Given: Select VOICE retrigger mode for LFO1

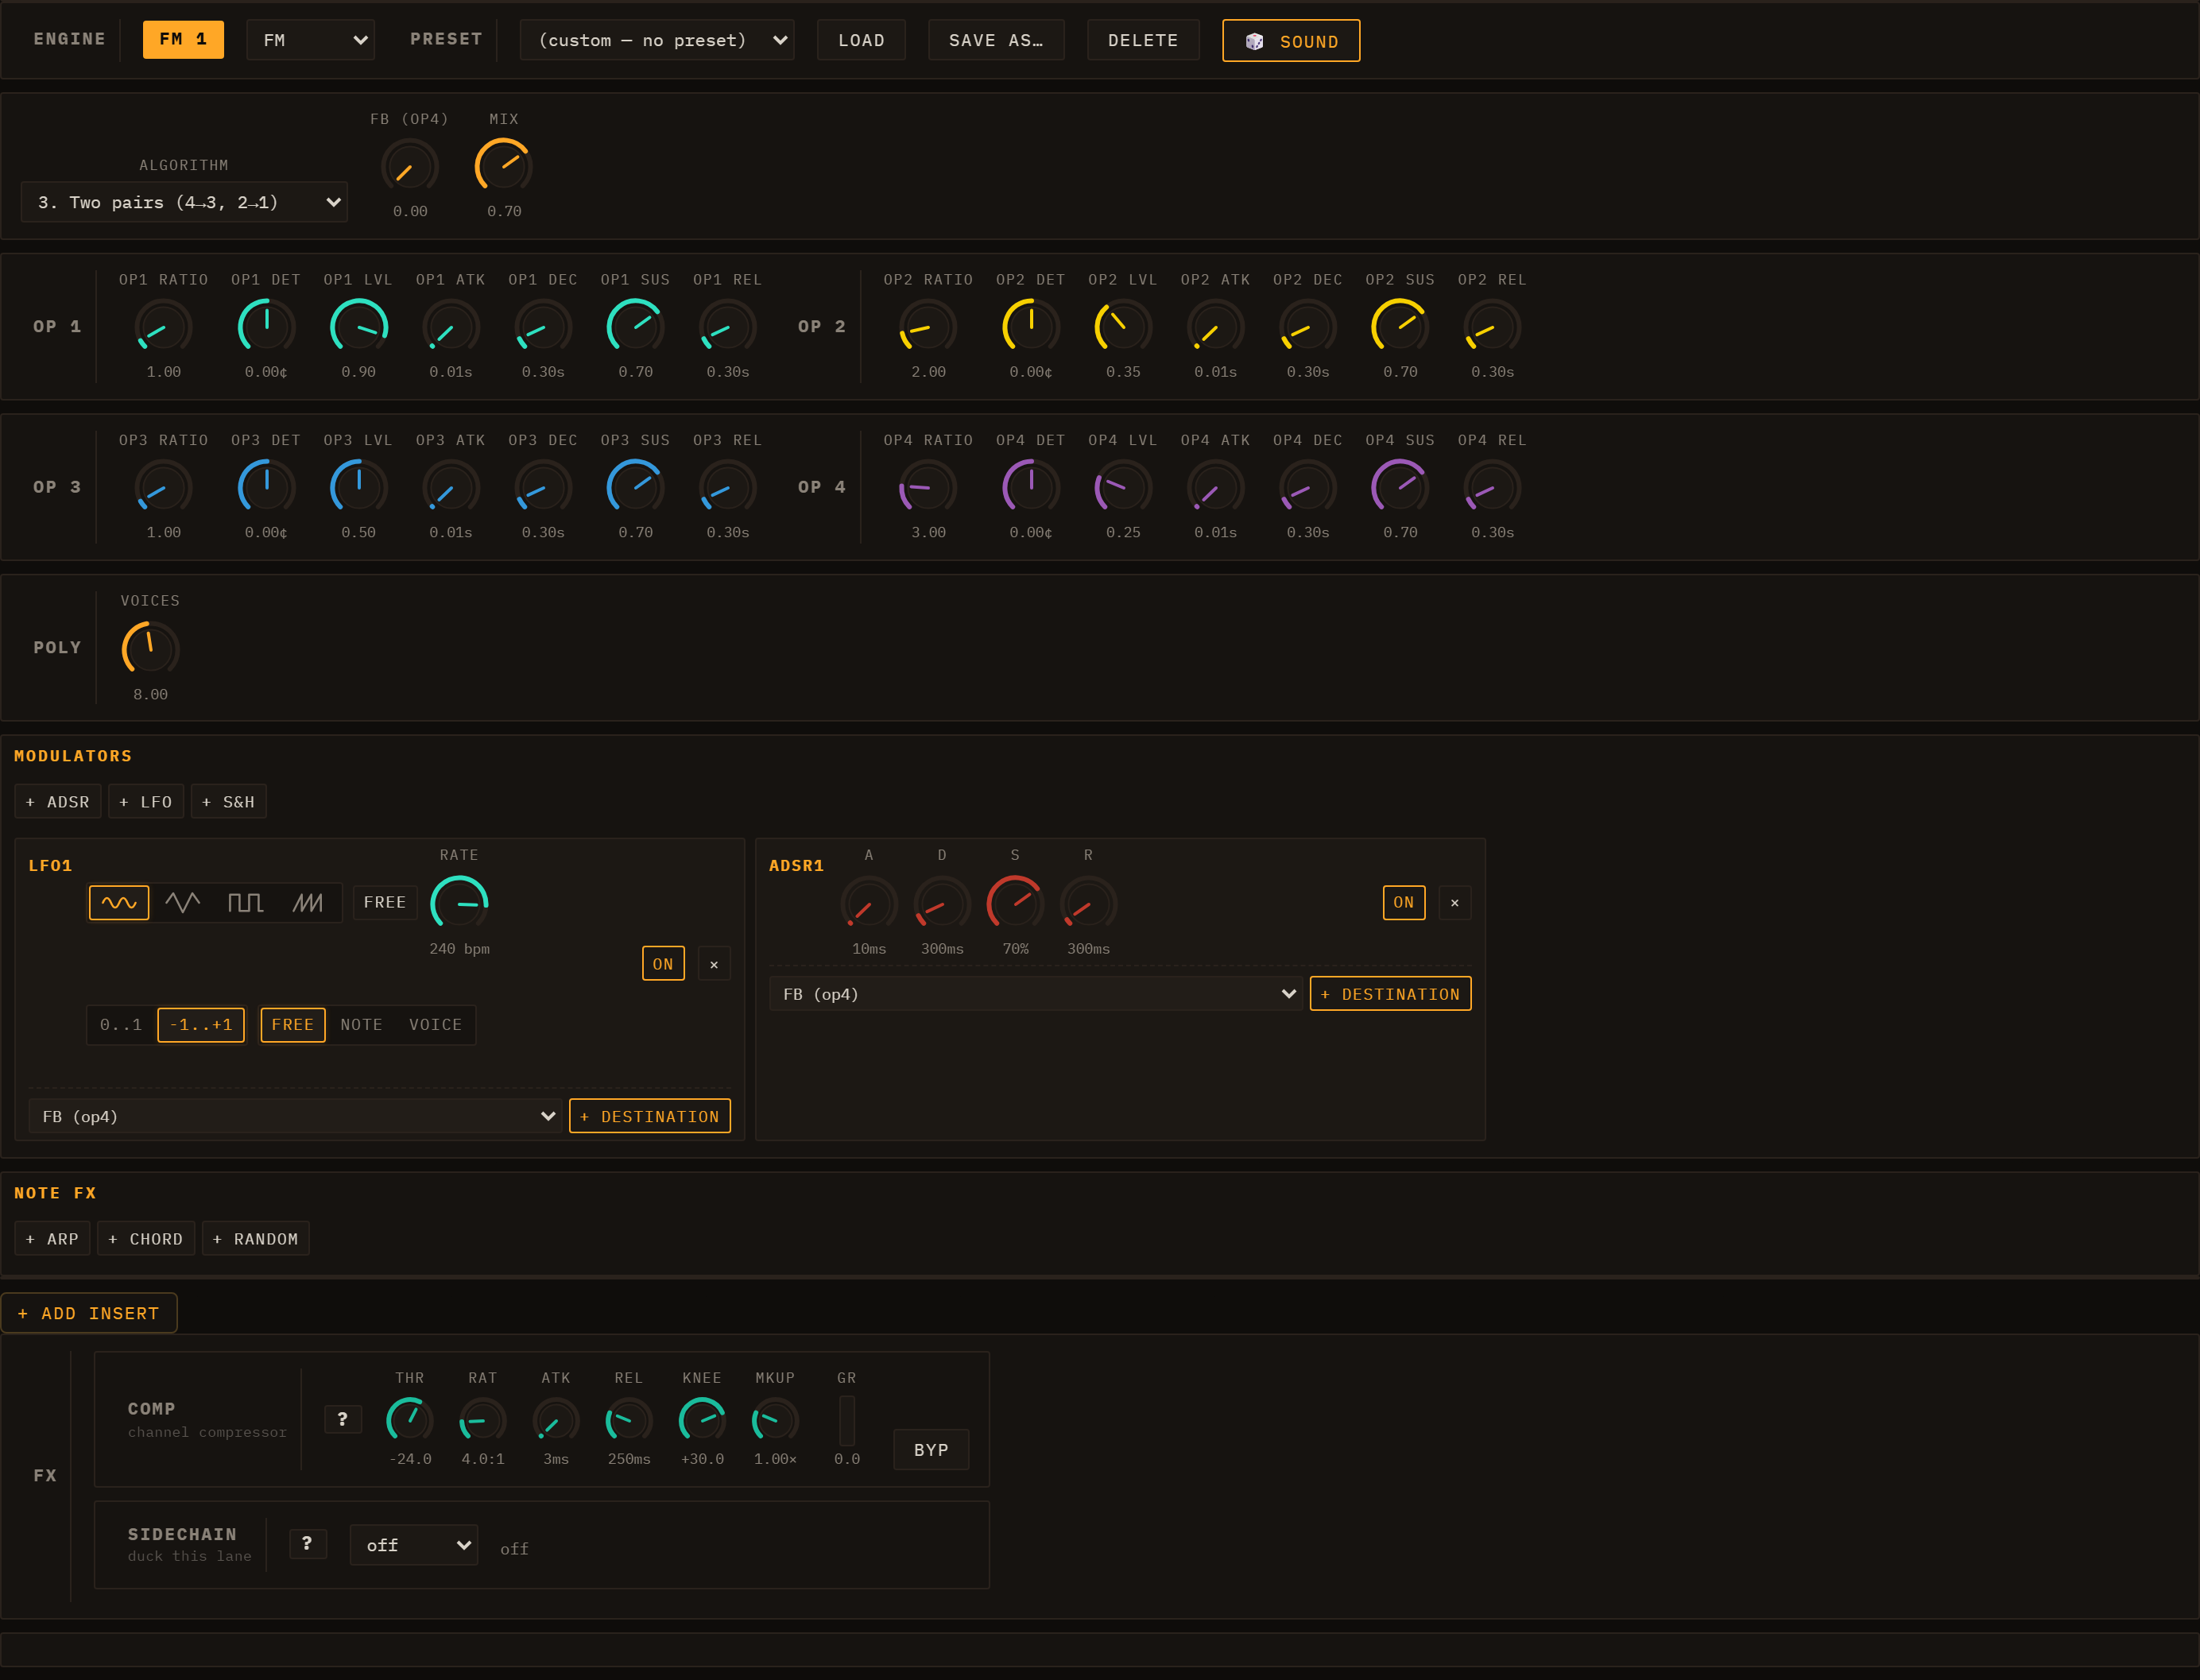Looking at the screenshot, I should [x=435, y=1024].
